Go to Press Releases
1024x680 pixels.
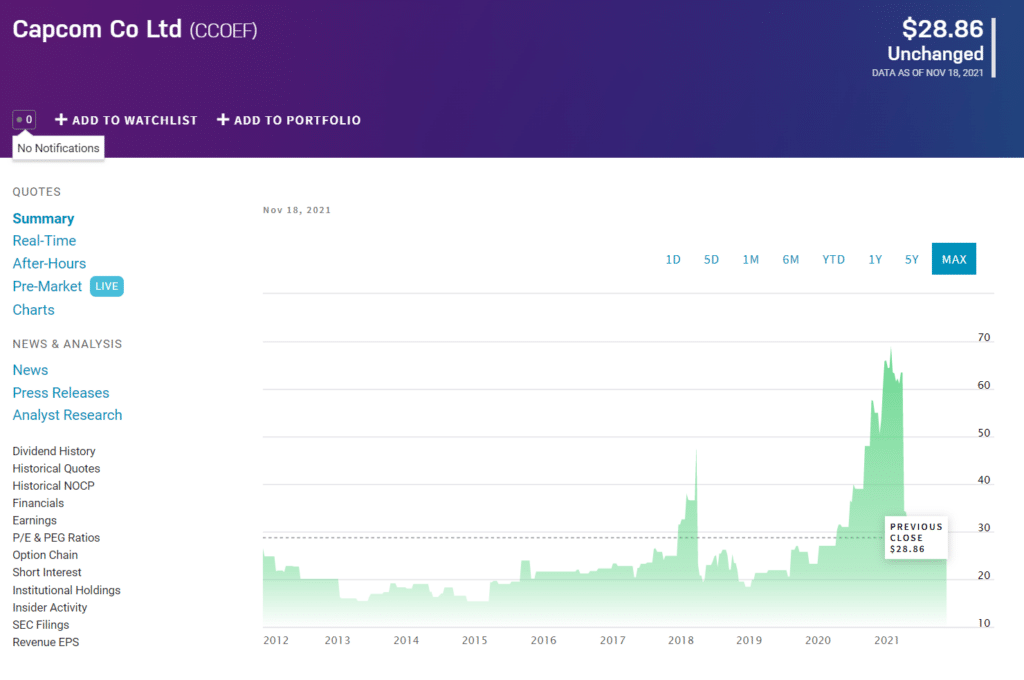pos(61,393)
